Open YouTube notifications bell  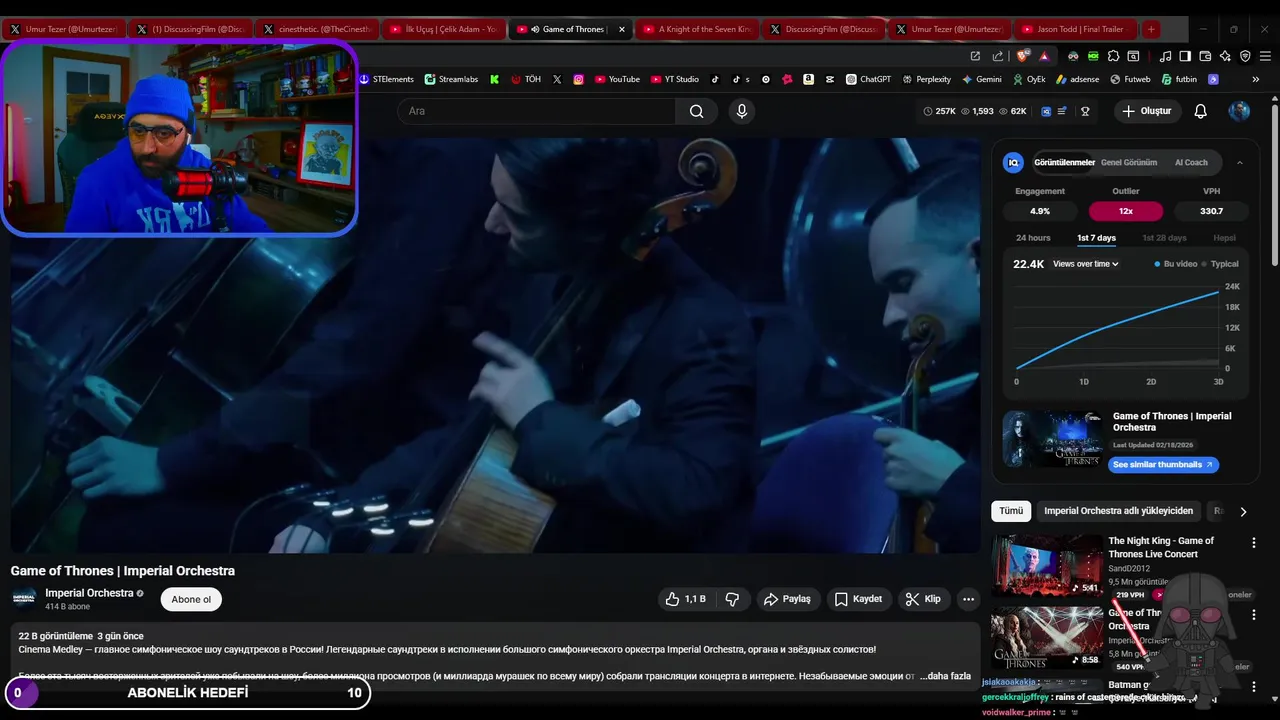[x=1200, y=111]
